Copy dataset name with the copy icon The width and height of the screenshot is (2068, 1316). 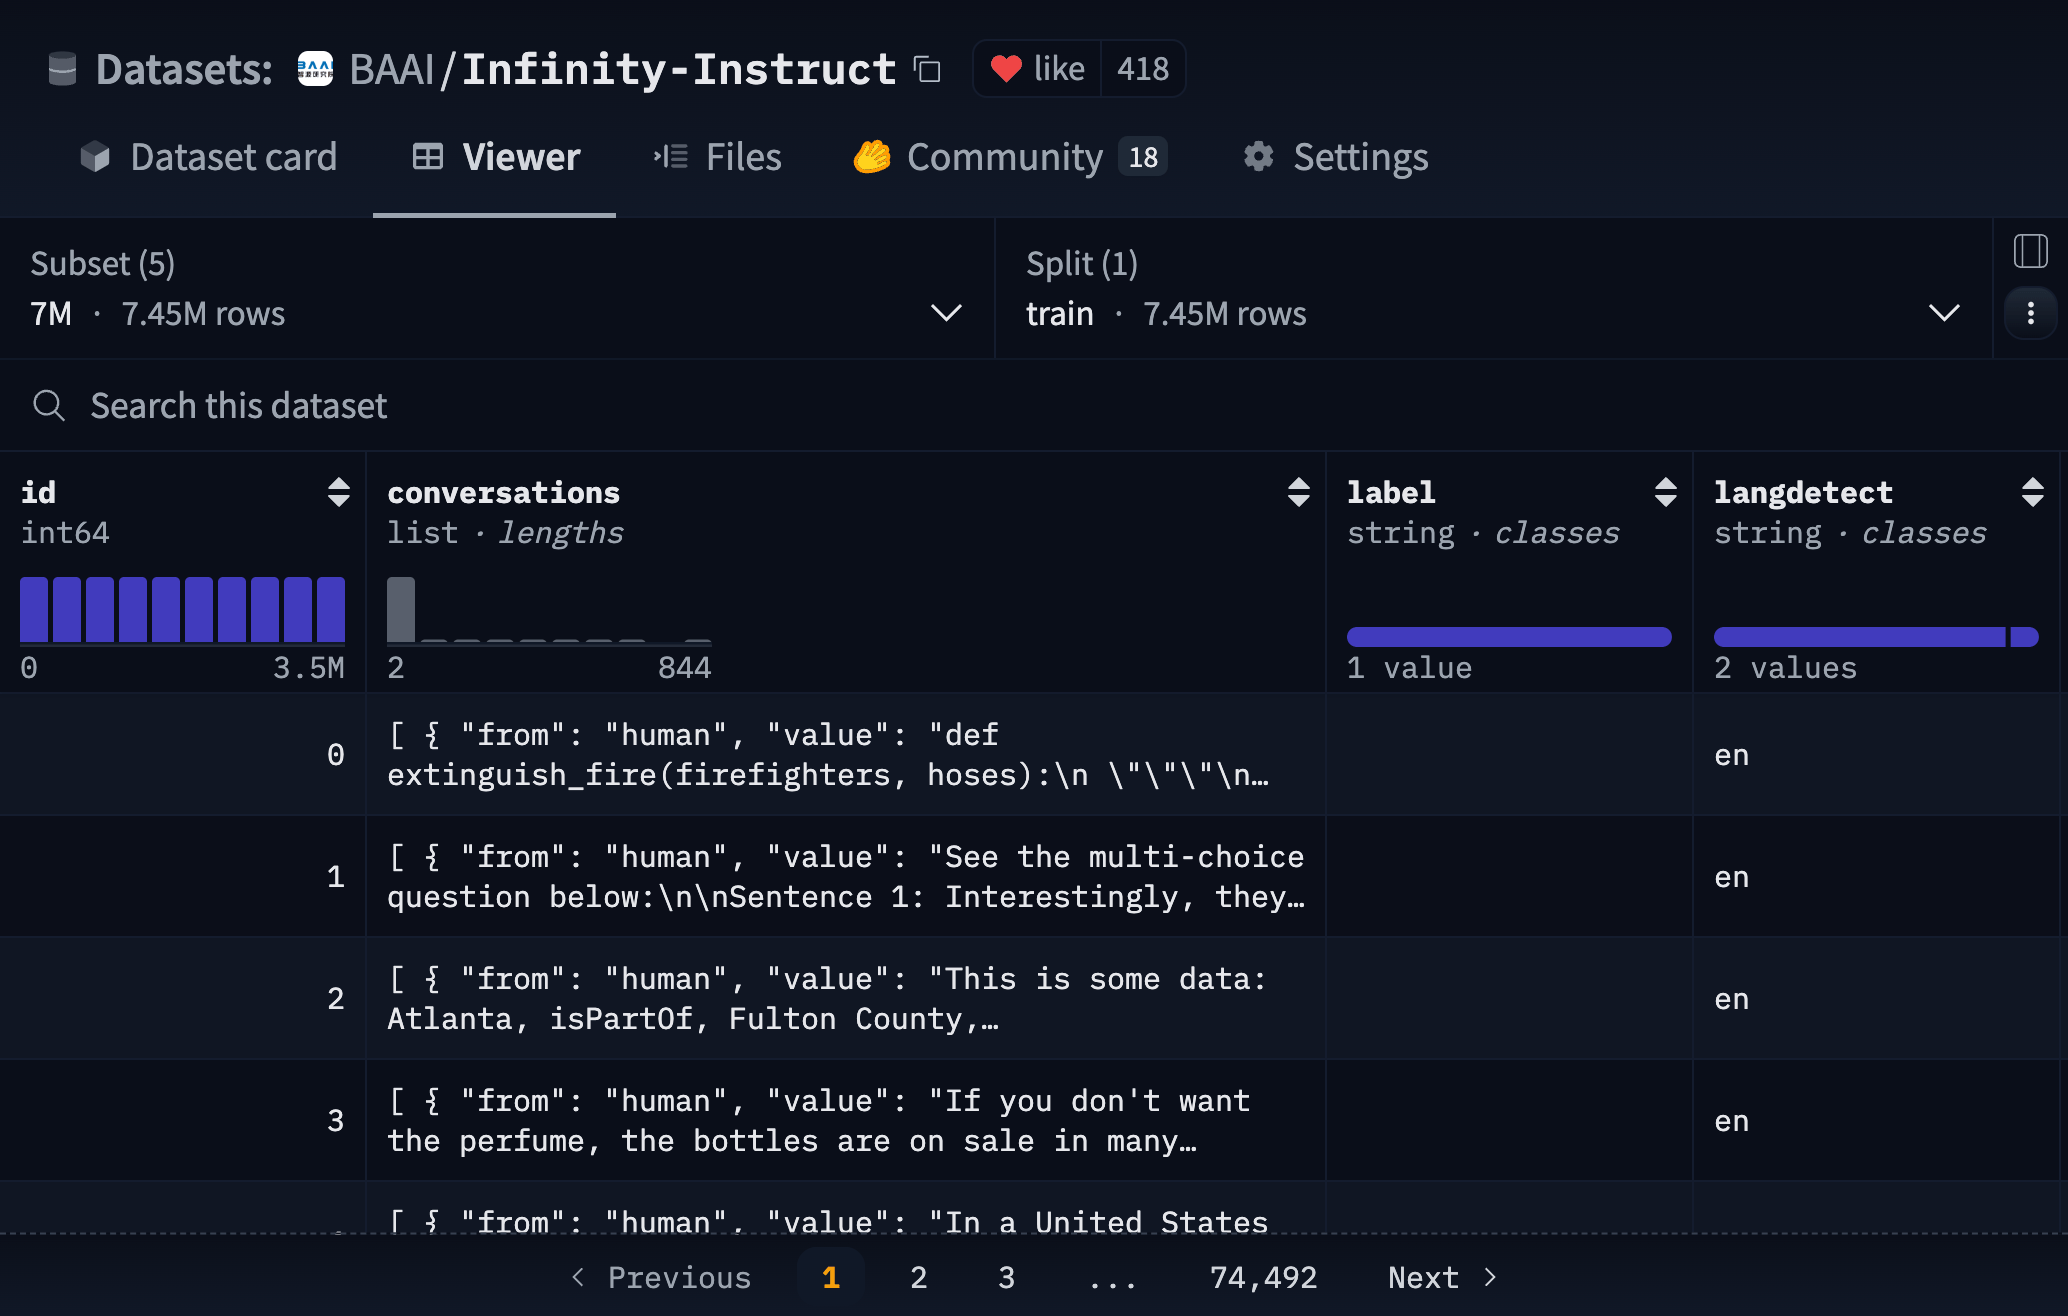(927, 69)
